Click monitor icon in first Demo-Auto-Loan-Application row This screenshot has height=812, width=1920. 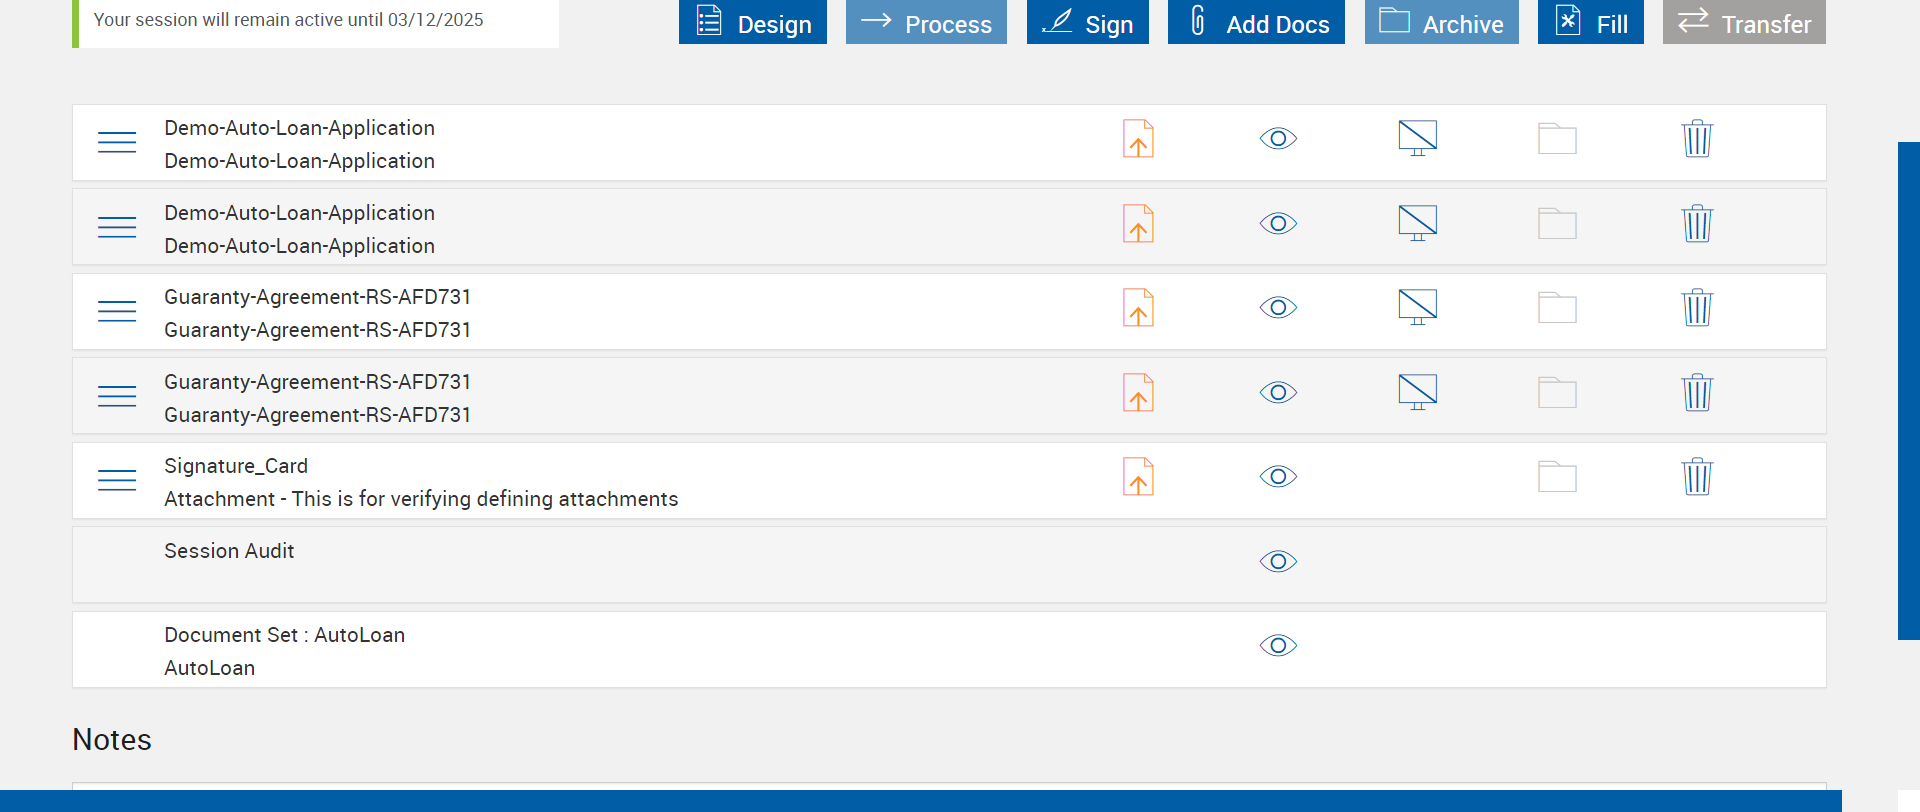point(1418,138)
